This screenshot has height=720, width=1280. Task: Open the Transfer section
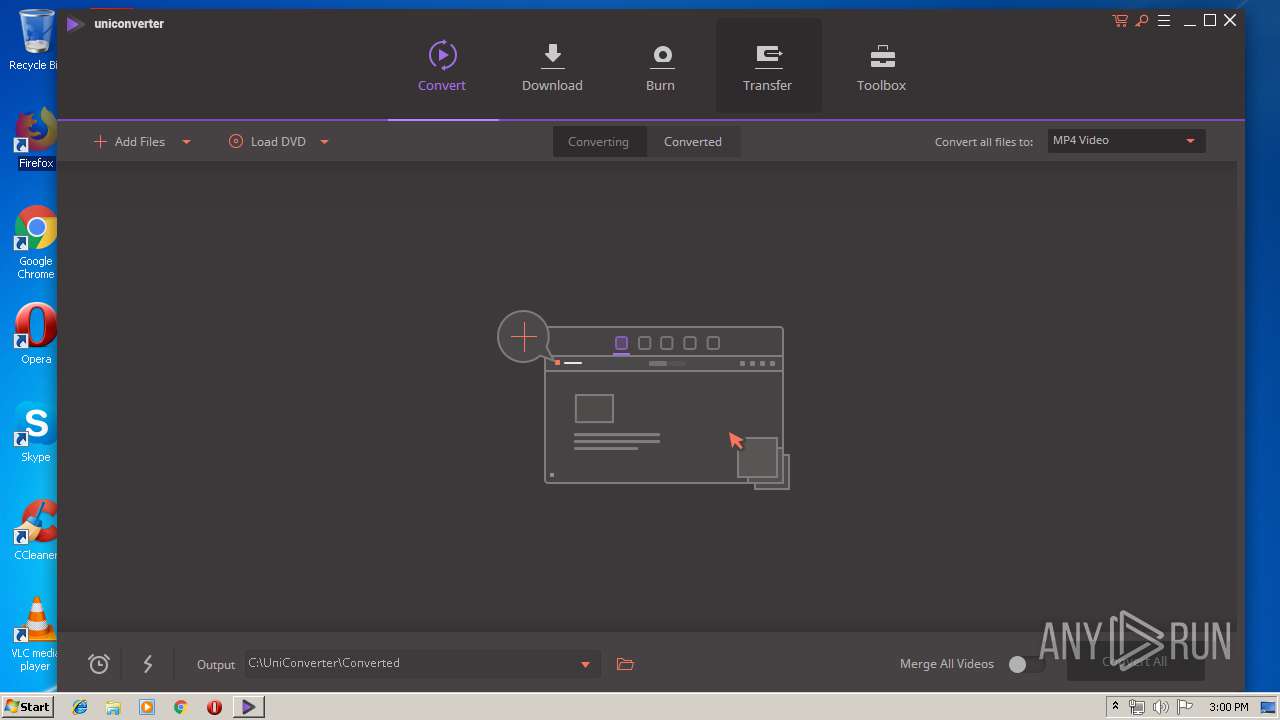pyautogui.click(x=768, y=66)
